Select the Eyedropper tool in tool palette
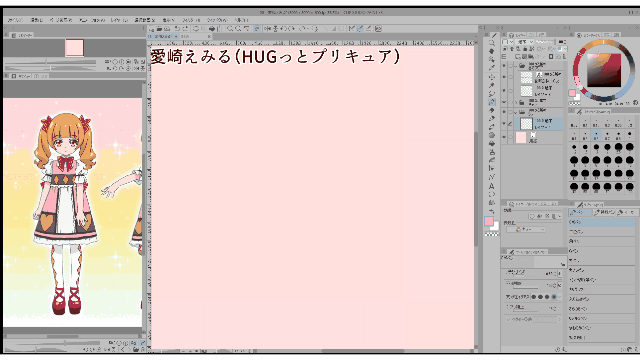 tap(492, 67)
